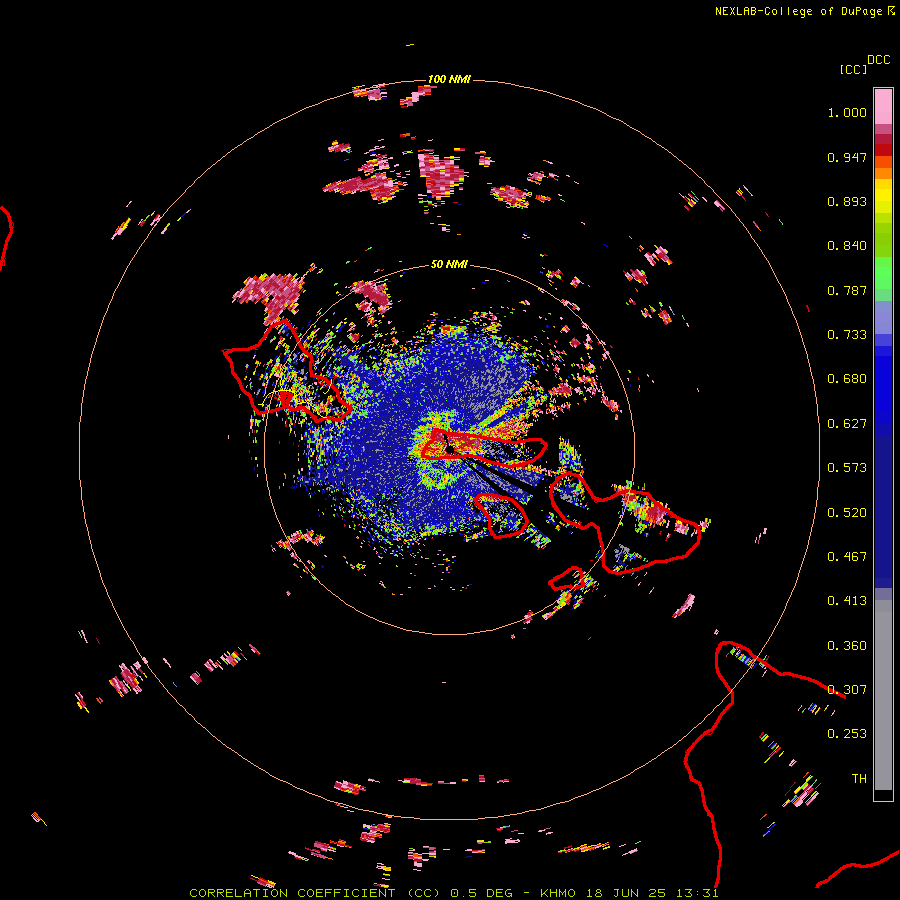Click the 0.467 scale value
The height and width of the screenshot is (900, 900).
click(x=847, y=557)
